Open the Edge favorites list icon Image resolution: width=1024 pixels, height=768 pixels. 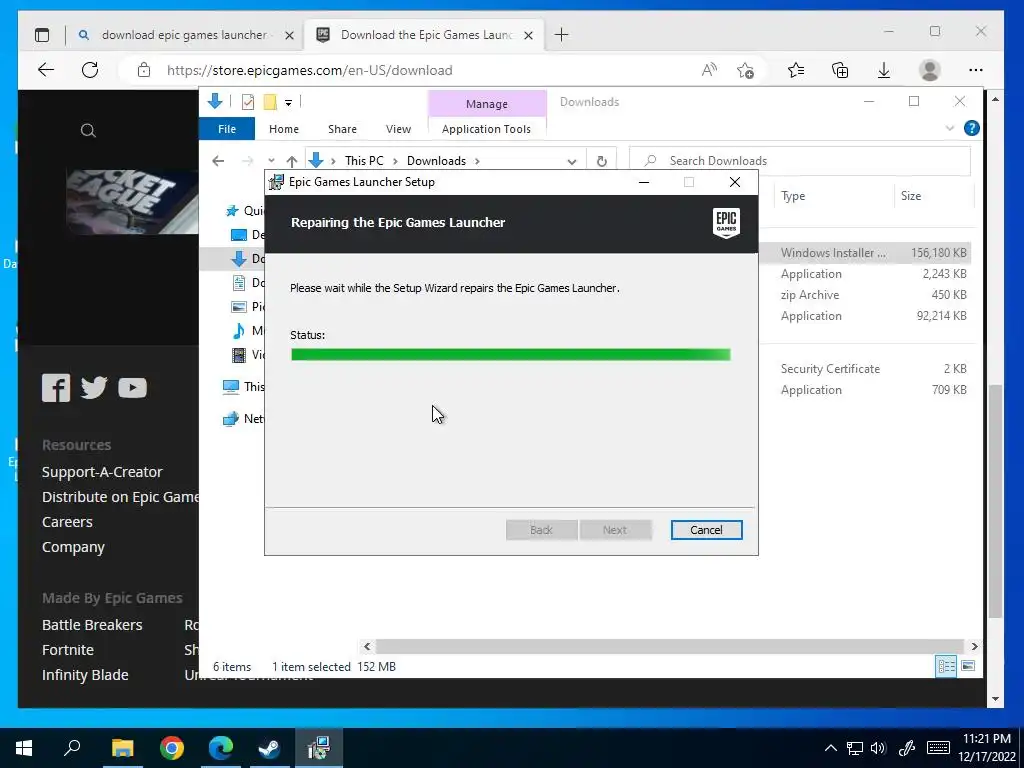795,70
